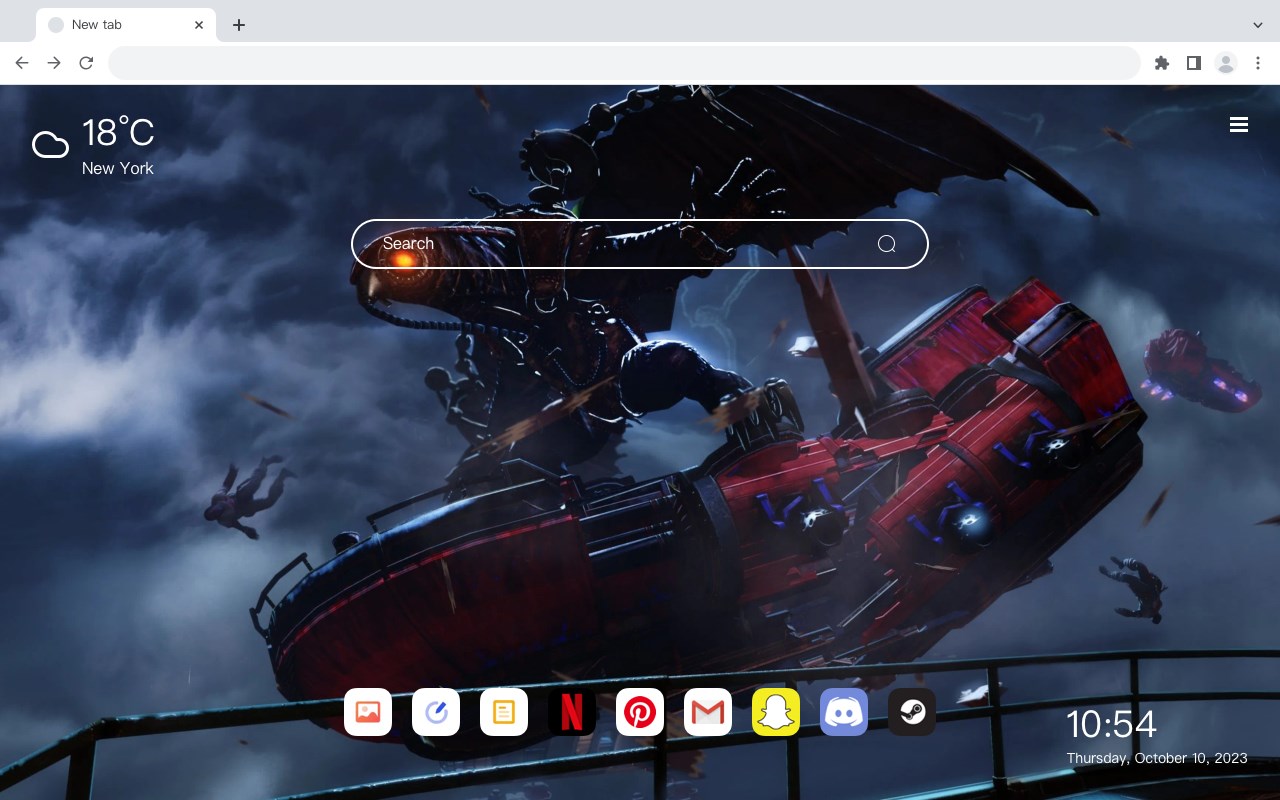Open the to-do checkmark shortcut icon
Screen dimensions: 1280x800
[x=436, y=712]
